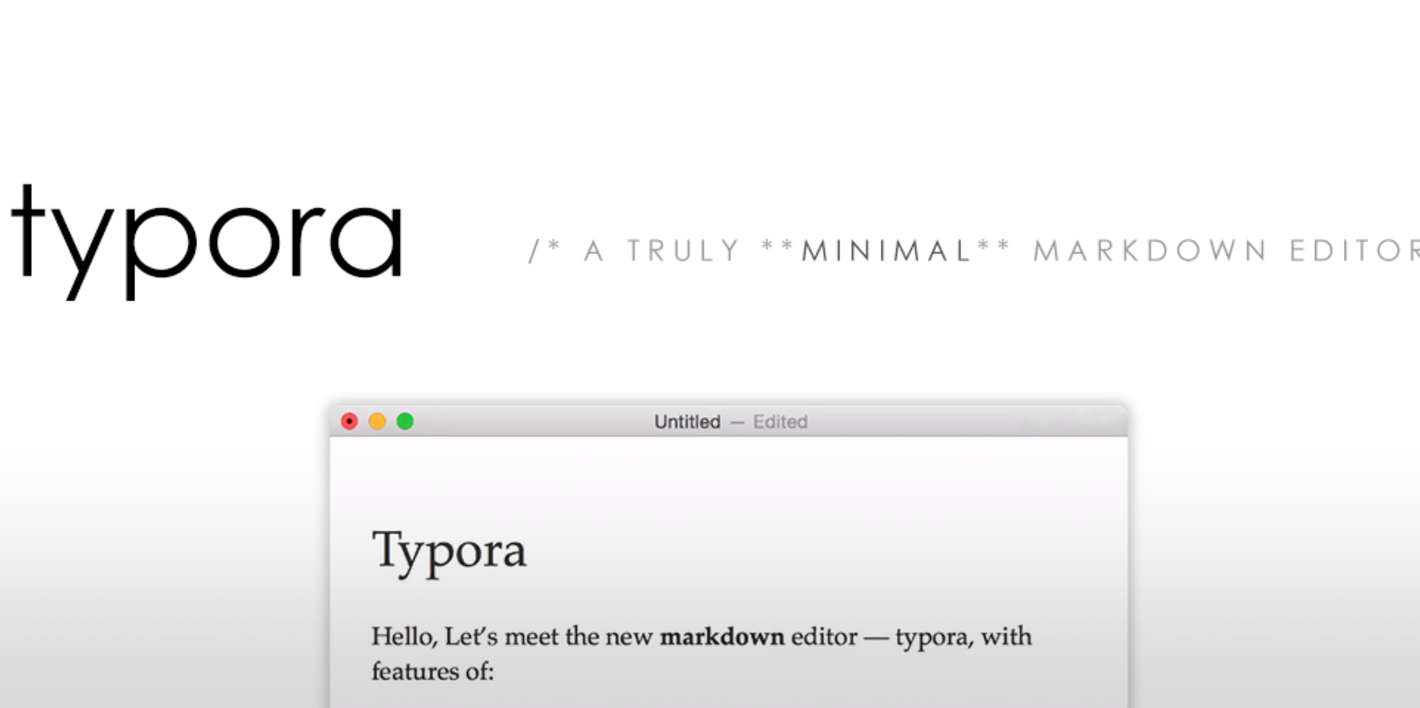Click "MARKDOWN" in the header tagline
This screenshot has width=1420, height=708.
coord(1150,251)
